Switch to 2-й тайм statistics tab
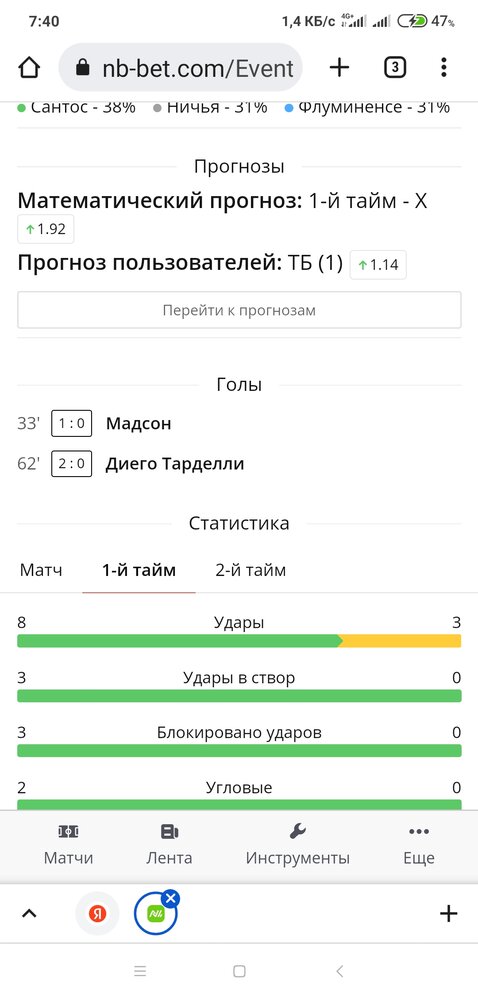478x1000 pixels. (250, 570)
